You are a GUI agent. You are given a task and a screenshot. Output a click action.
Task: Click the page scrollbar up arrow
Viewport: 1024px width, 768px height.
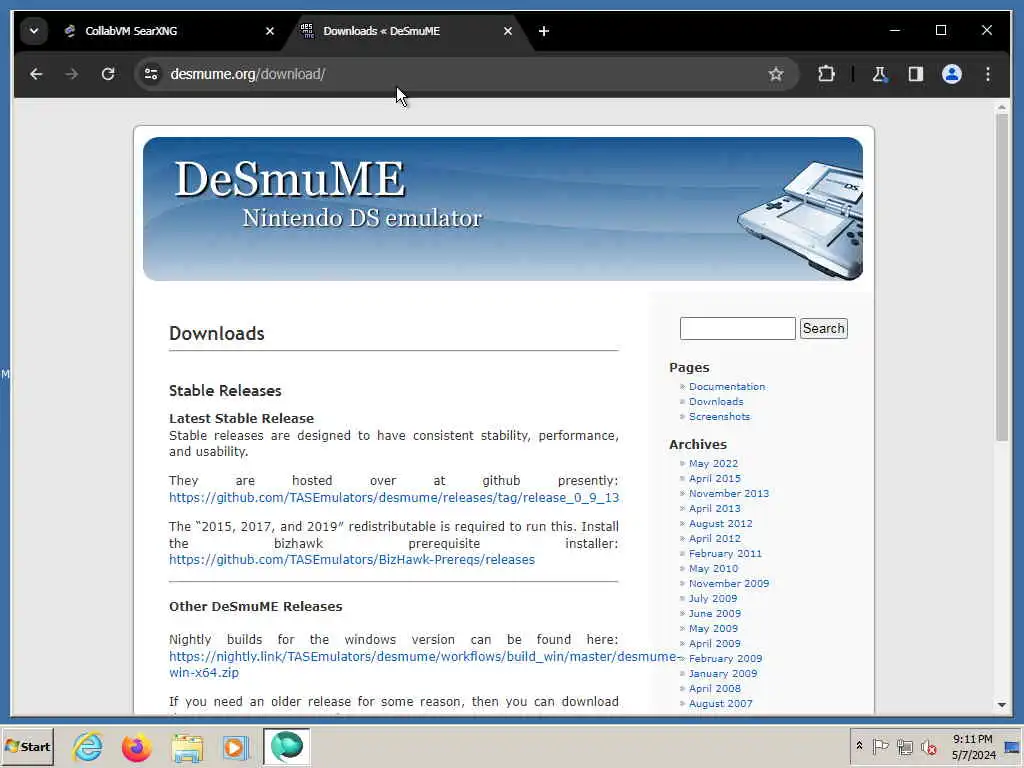pyautogui.click(x=1002, y=106)
